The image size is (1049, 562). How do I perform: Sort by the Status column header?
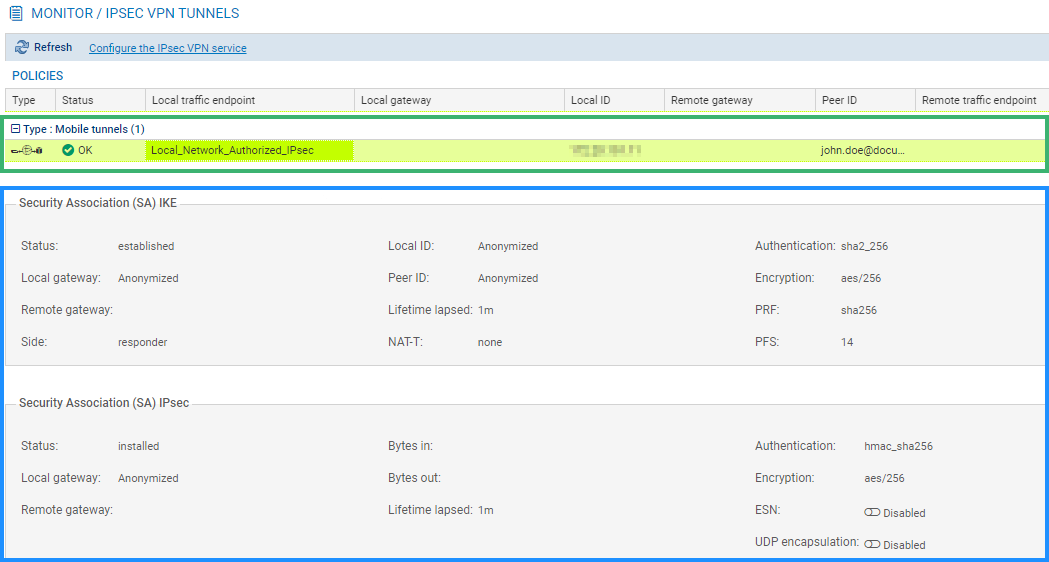pyautogui.click(x=77, y=100)
